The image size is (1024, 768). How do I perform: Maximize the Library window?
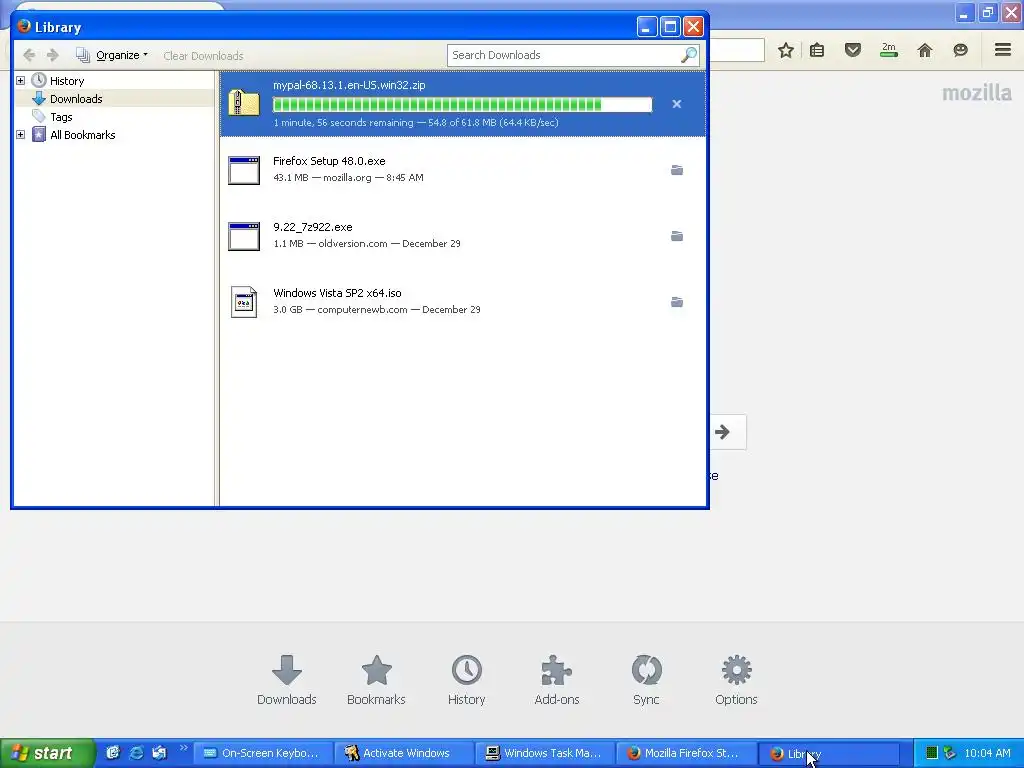tap(670, 27)
